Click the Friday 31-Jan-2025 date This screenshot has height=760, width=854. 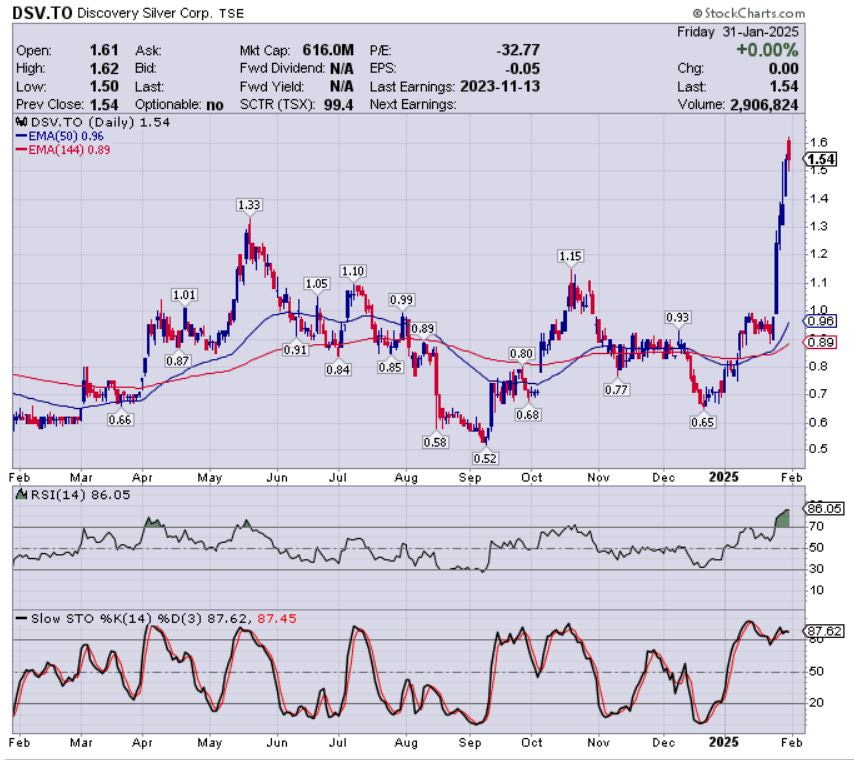(737, 32)
